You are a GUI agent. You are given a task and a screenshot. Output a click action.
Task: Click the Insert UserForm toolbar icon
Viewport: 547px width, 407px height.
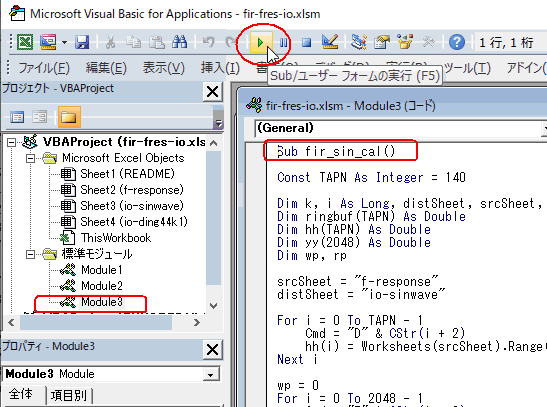tap(48, 42)
